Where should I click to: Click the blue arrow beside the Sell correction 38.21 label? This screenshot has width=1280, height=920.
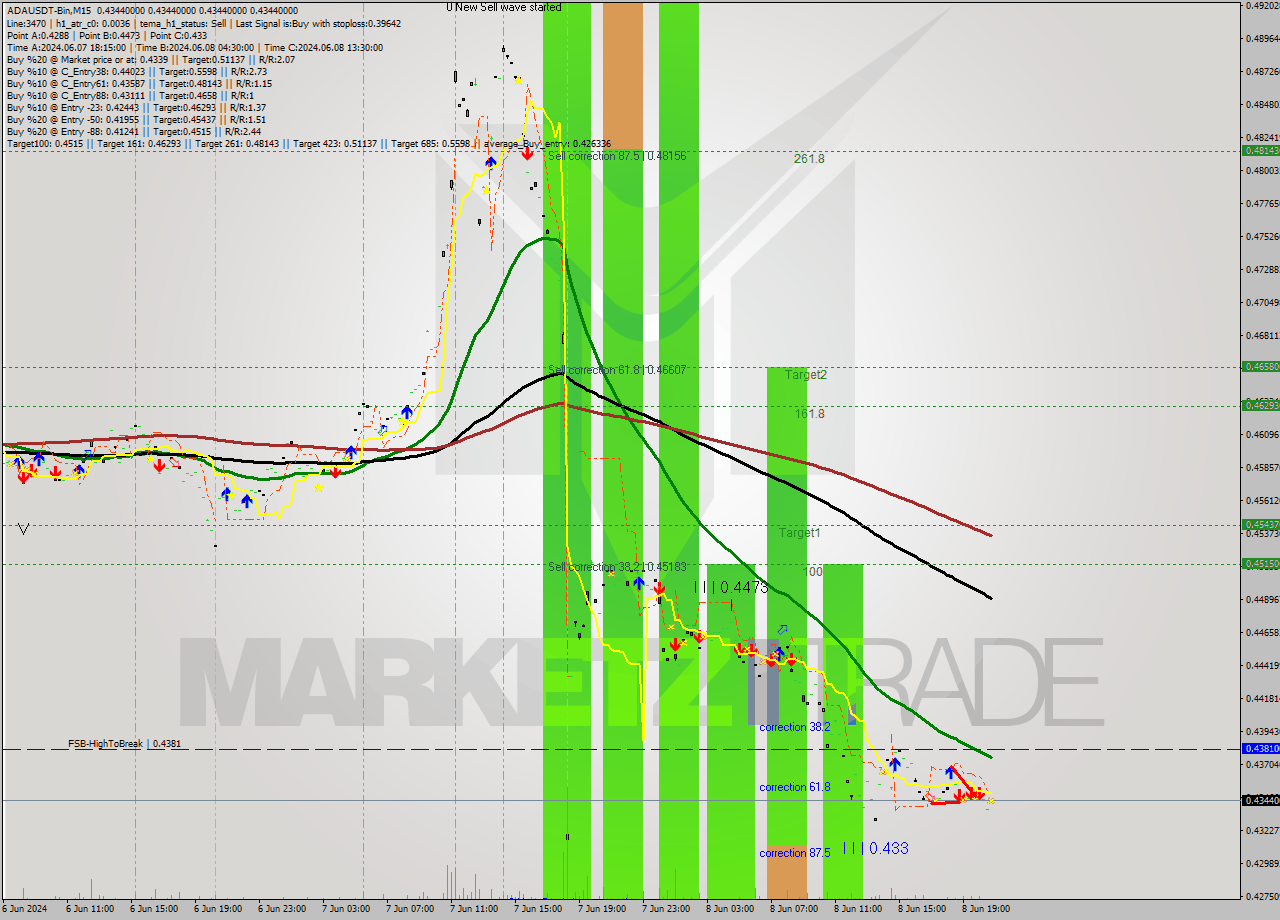(639, 582)
